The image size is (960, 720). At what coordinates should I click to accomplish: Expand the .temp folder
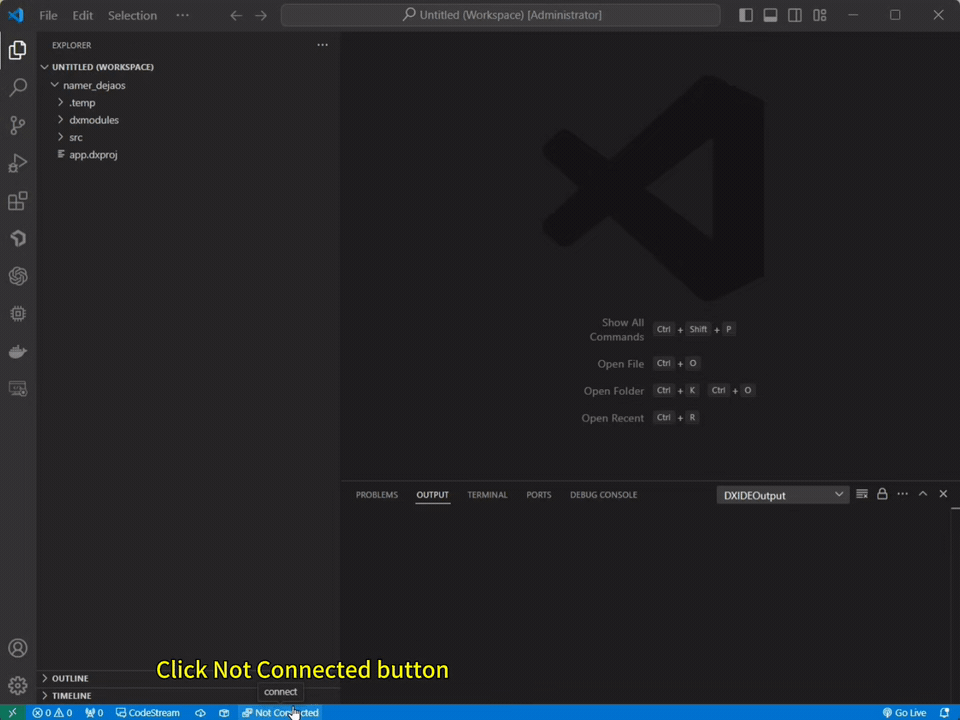pos(188,102)
